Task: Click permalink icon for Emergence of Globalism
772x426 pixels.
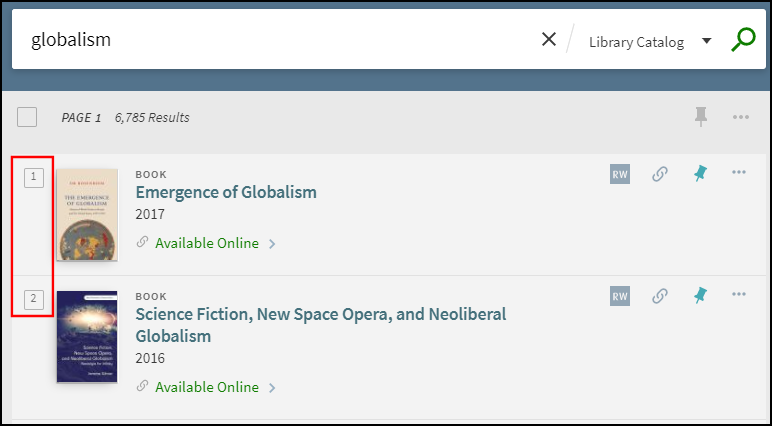Action: pos(660,174)
